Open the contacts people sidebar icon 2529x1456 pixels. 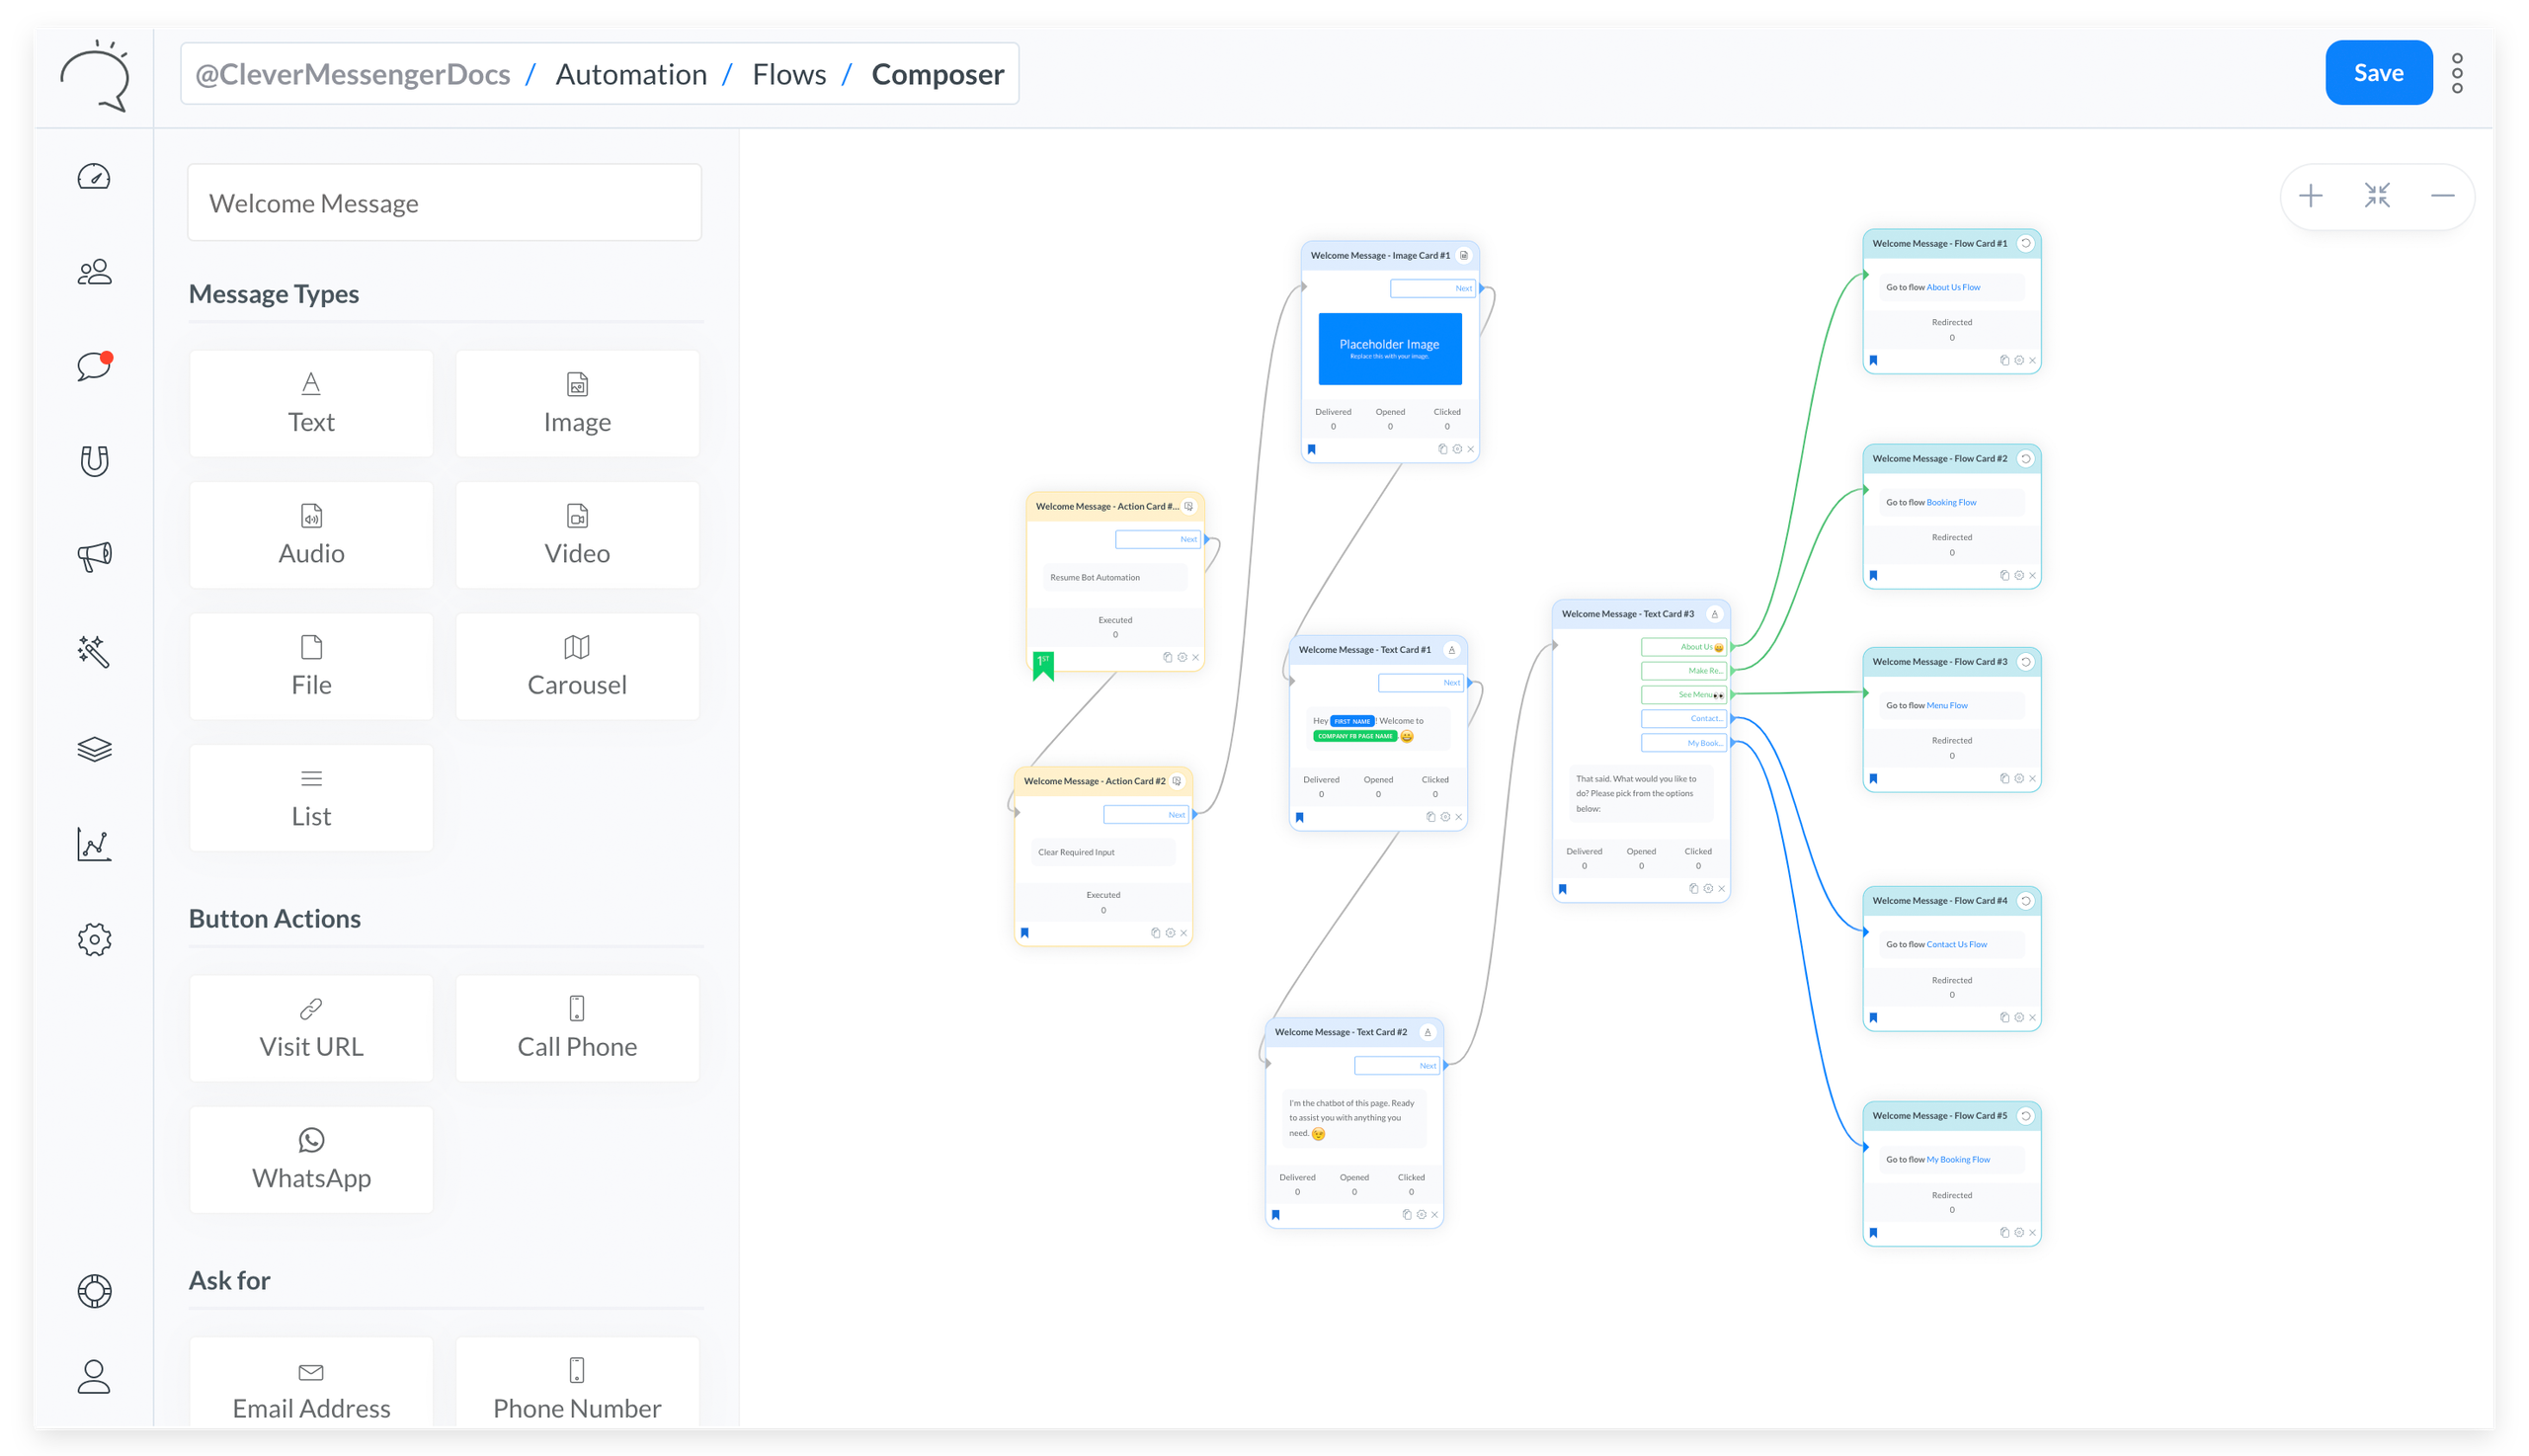tap(94, 272)
